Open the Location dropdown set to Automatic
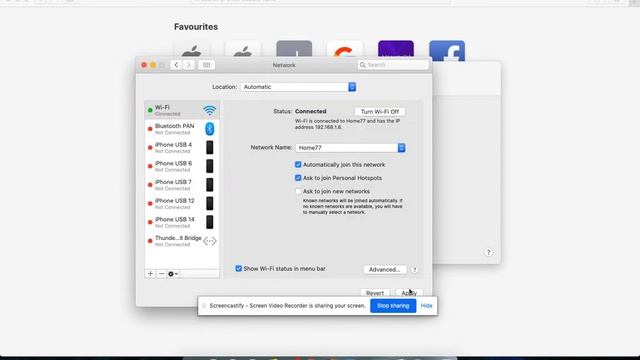The image size is (640, 360). coord(298,87)
